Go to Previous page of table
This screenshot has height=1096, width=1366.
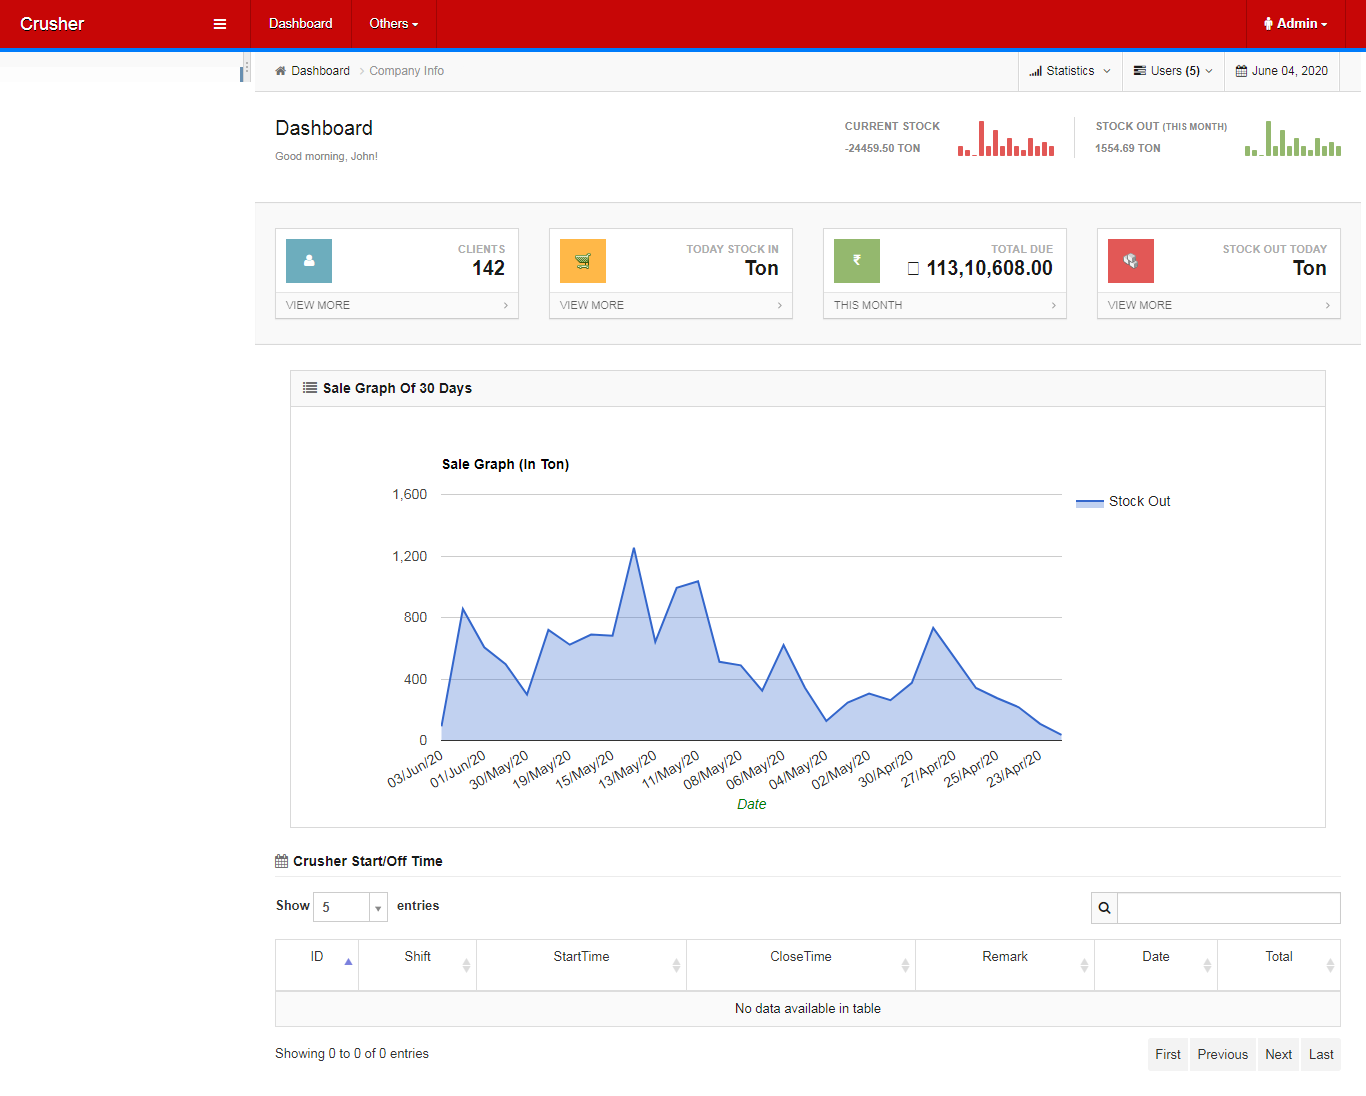pyautogui.click(x=1223, y=1055)
